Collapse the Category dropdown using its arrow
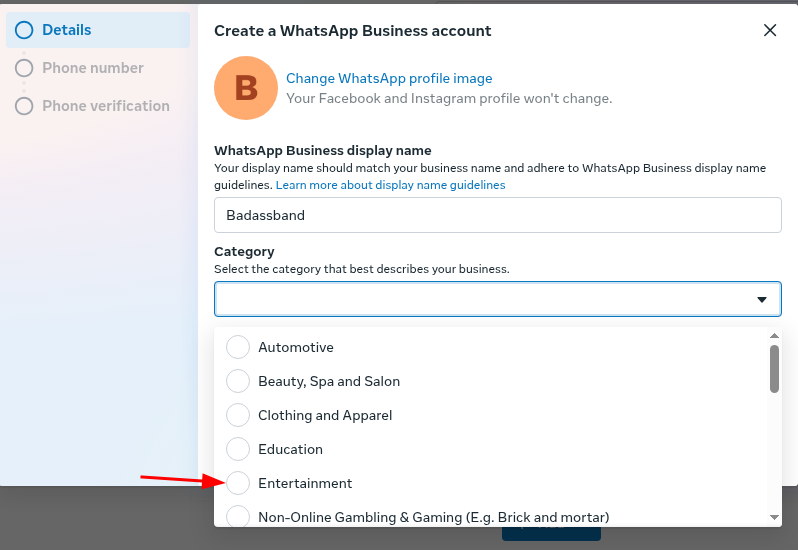The width and height of the screenshot is (798, 550). pos(762,299)
